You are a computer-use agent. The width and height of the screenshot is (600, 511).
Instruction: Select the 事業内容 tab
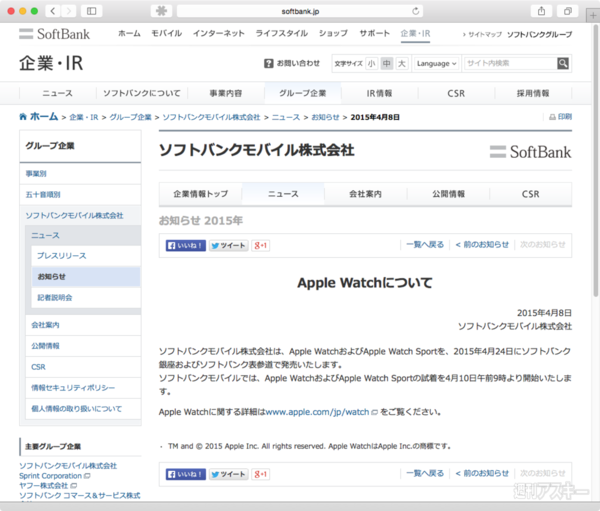point(226,93)
